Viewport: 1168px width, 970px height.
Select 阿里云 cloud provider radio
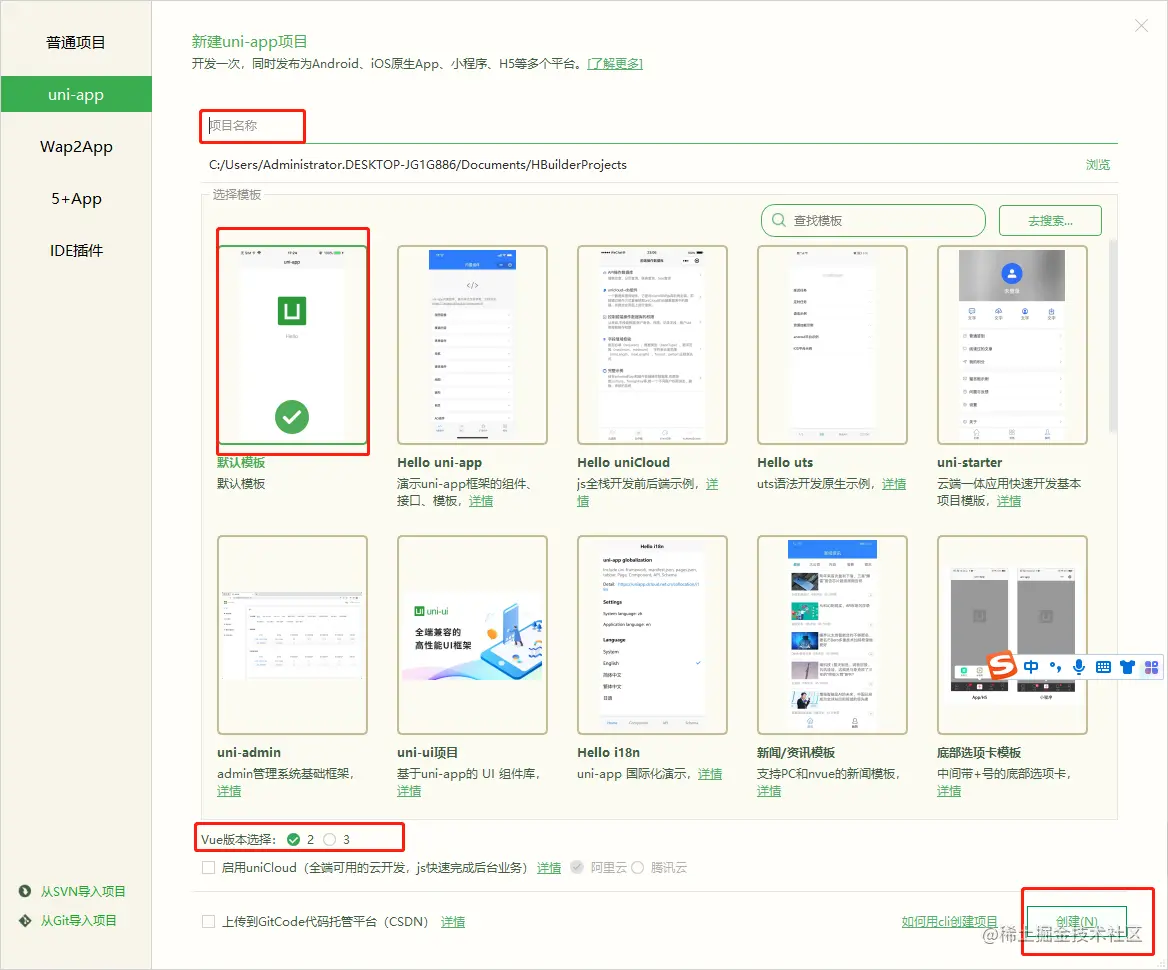click(577, 867)
